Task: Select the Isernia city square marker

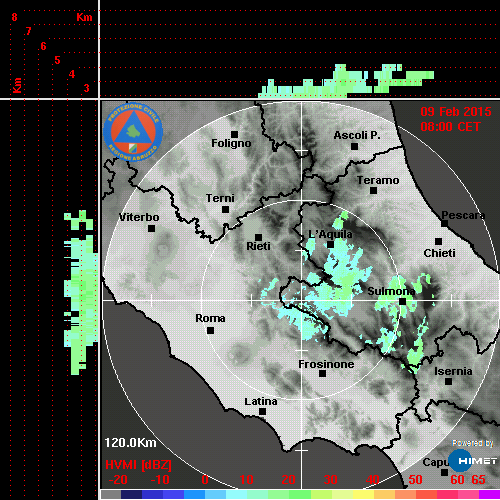Action: [449, 381]
